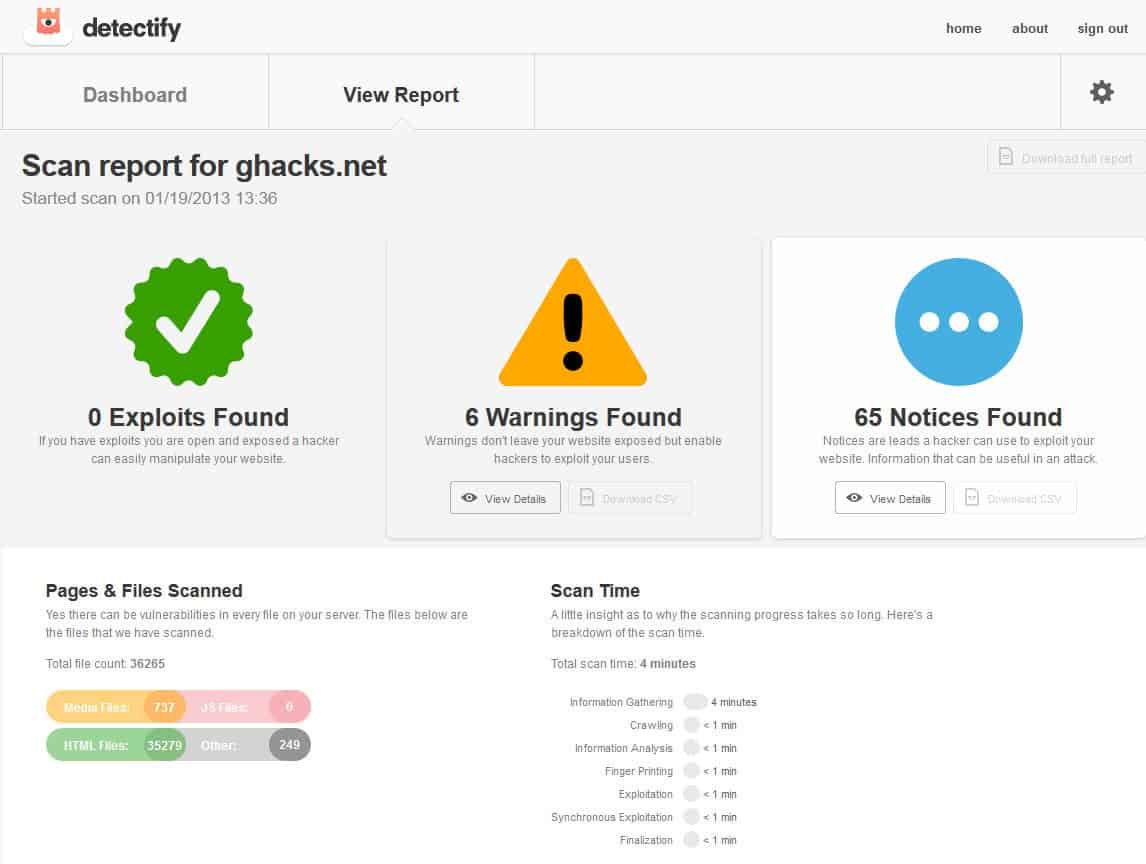Screen dimensions: 1146x864
Task: Click the Information Gathering progress bar
Action: click(x=697, y=702)
